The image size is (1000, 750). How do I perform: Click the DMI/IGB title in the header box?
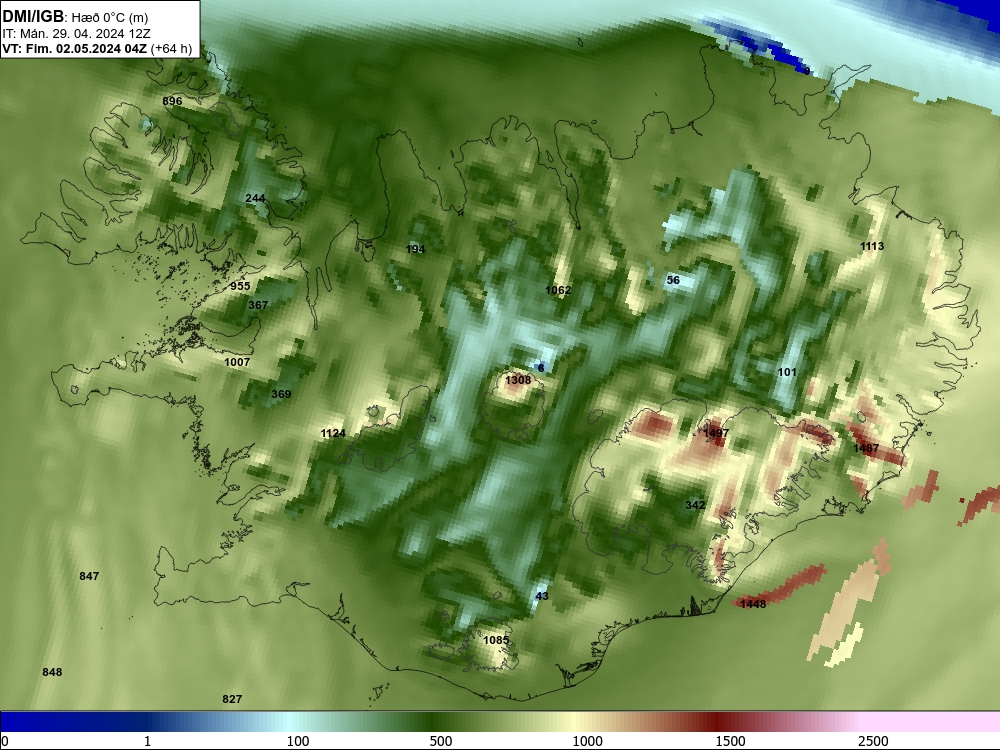coord(33,17)
